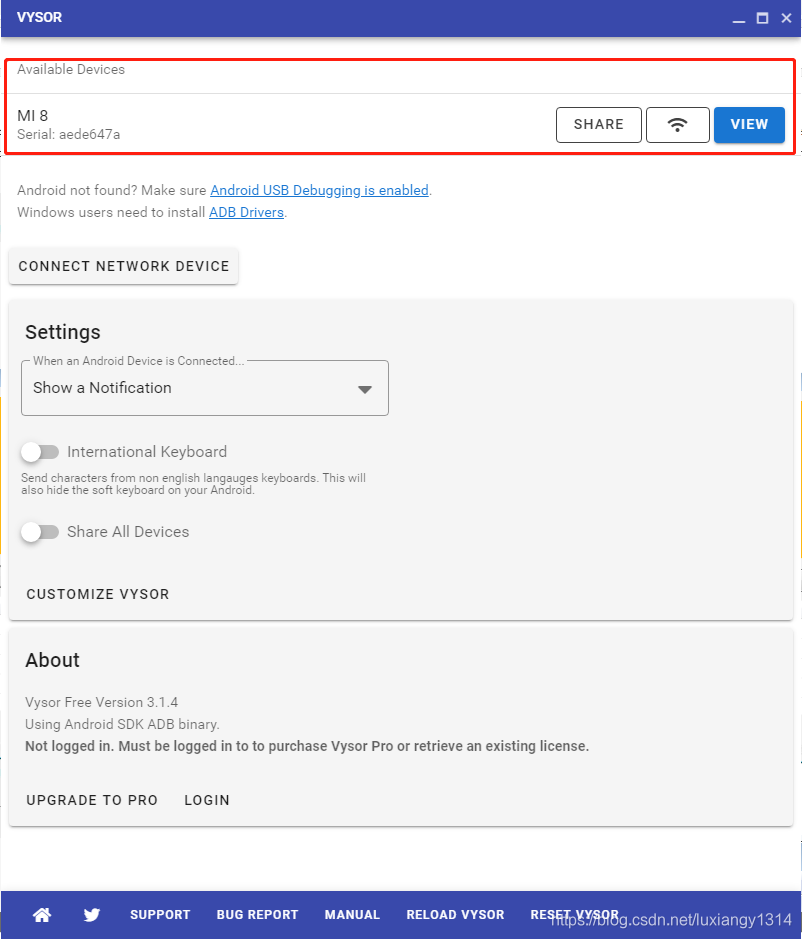Click the Share All Devices label

point(128,532)
